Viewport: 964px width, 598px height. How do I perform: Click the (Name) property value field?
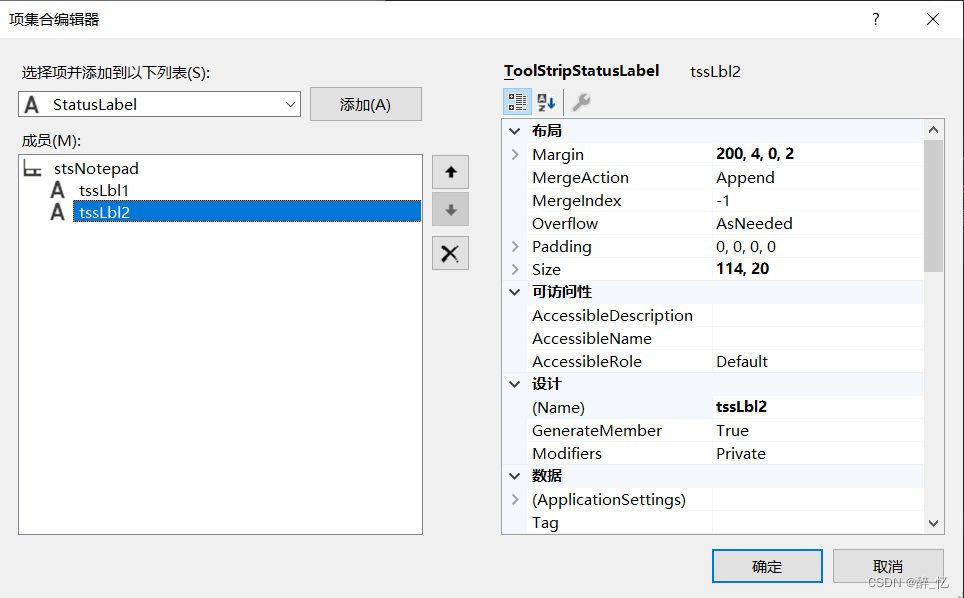pyautogui.click(x=816, y=408)
